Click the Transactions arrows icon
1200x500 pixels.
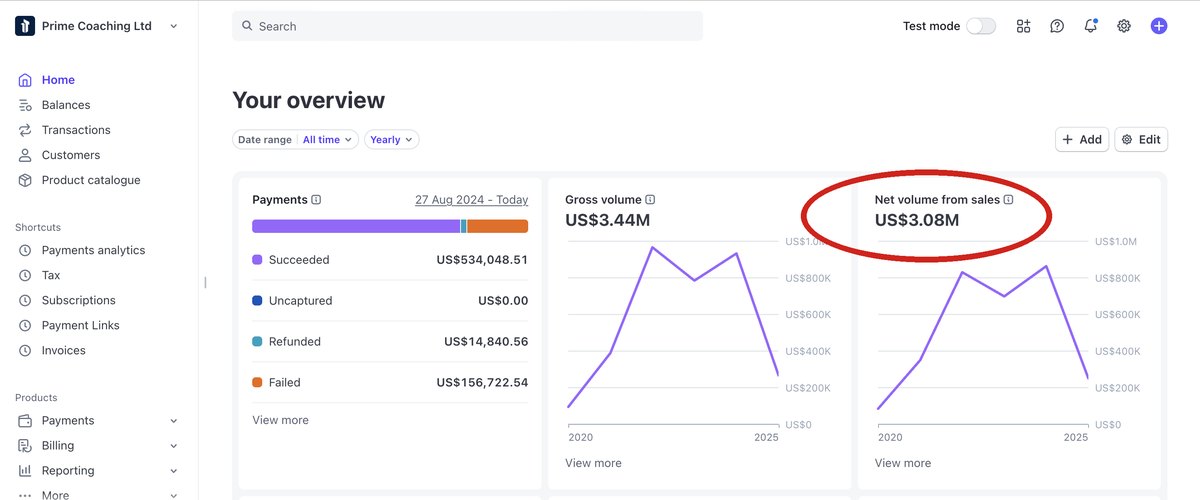coord(25,130)
